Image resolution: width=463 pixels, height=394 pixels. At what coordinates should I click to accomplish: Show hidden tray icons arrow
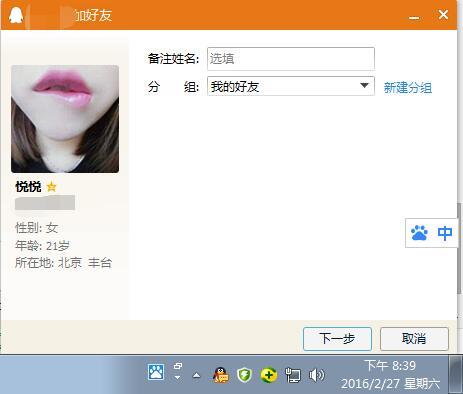coord(197,376)
